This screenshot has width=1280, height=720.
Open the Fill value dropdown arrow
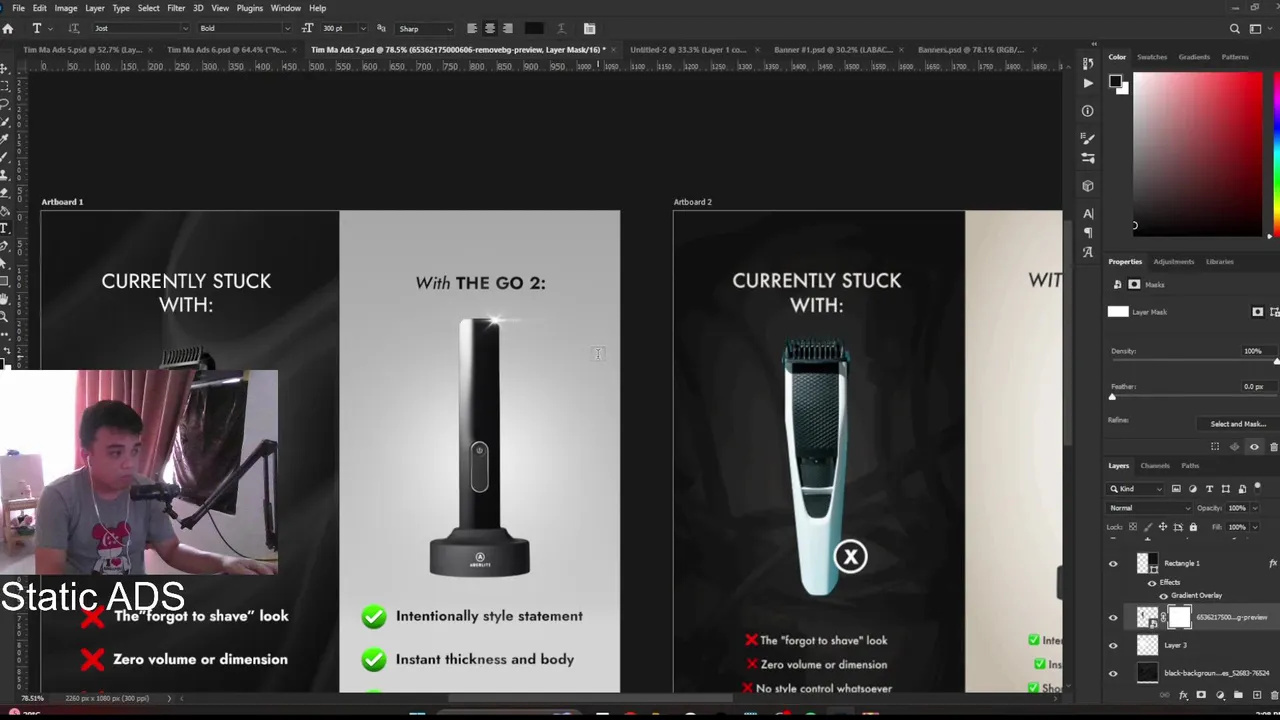pos(1257,527)
